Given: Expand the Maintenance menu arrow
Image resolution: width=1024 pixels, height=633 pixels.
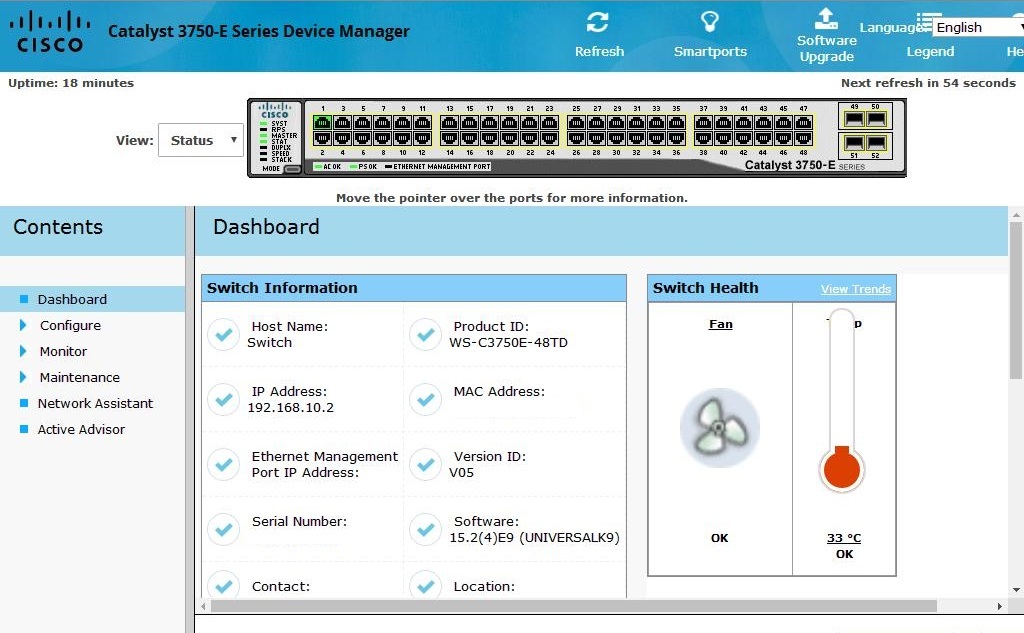Looking at the screenshot, I should click(x=24, y=378).
